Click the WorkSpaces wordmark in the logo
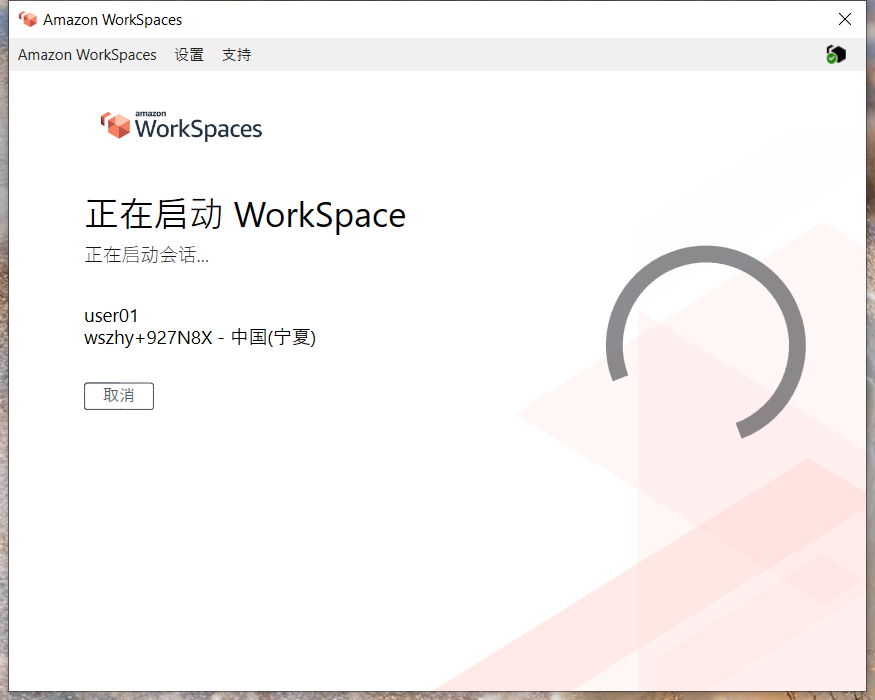This screenshot has height=700, width=875. 198,129
